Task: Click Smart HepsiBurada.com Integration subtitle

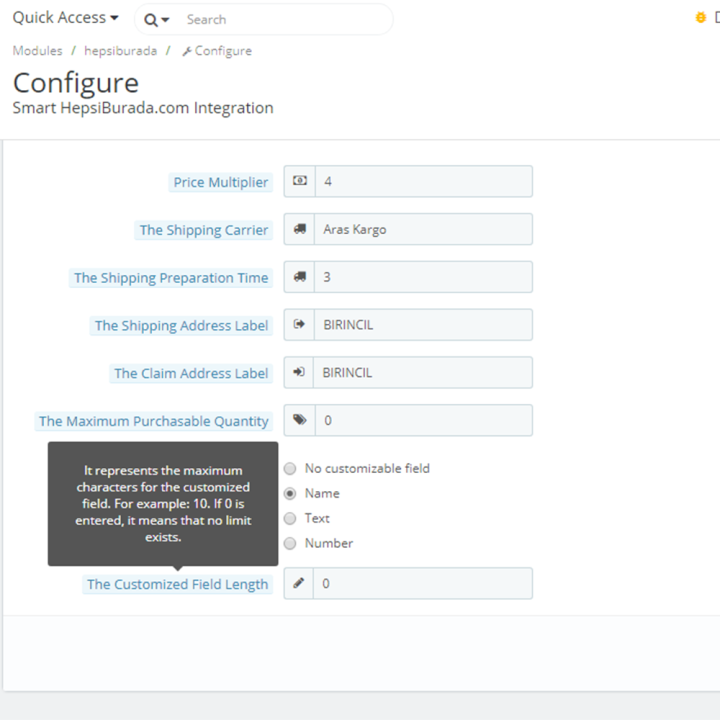Action: click(143, 108)
